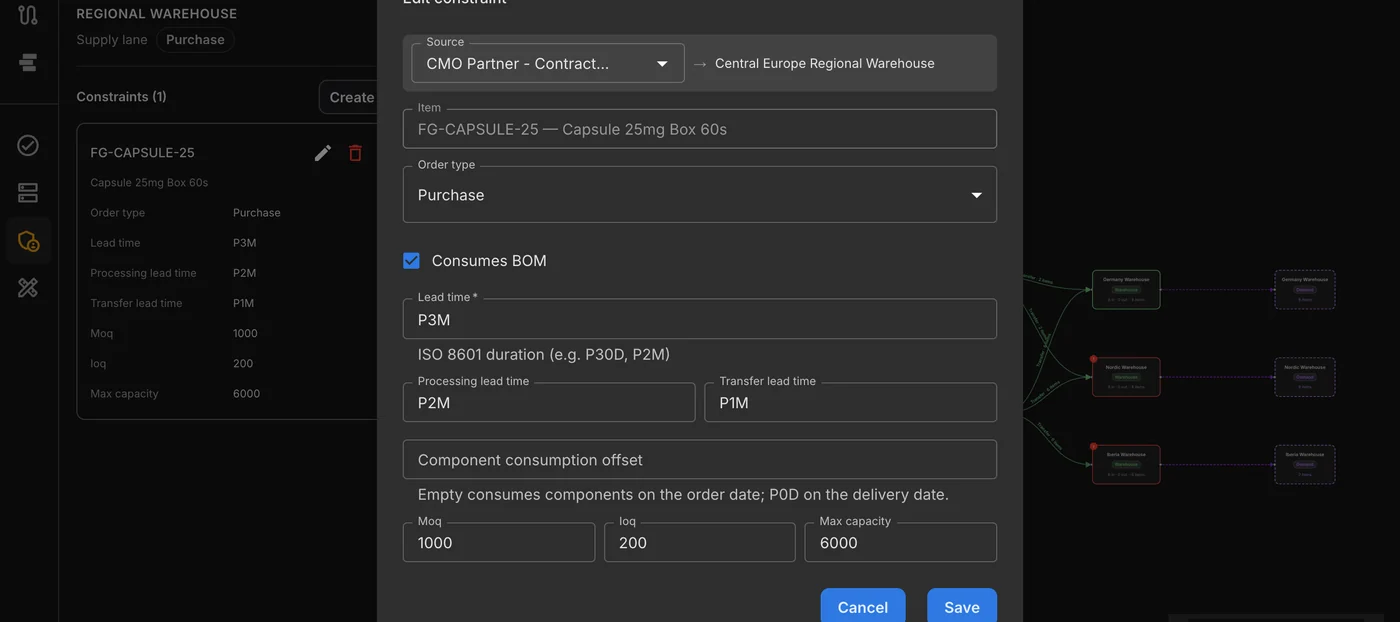The height and width of the screenshot is (622, 1400).
Task: Click the FG-CAPSULE-25 card title
Action: coord(142,153)
